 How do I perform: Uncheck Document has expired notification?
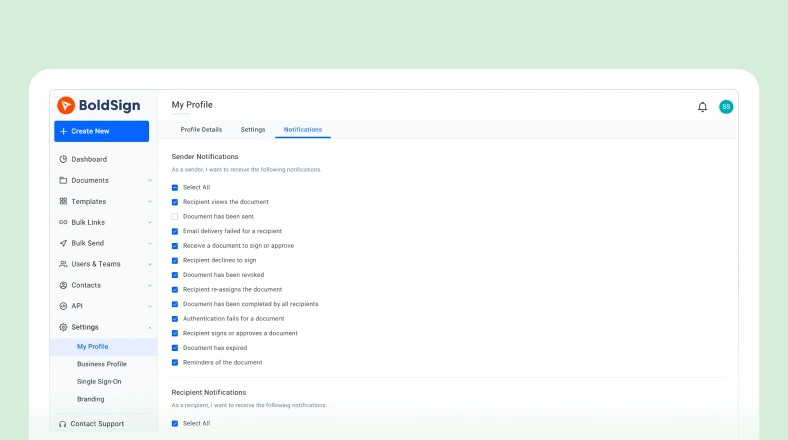pos(175,348)
